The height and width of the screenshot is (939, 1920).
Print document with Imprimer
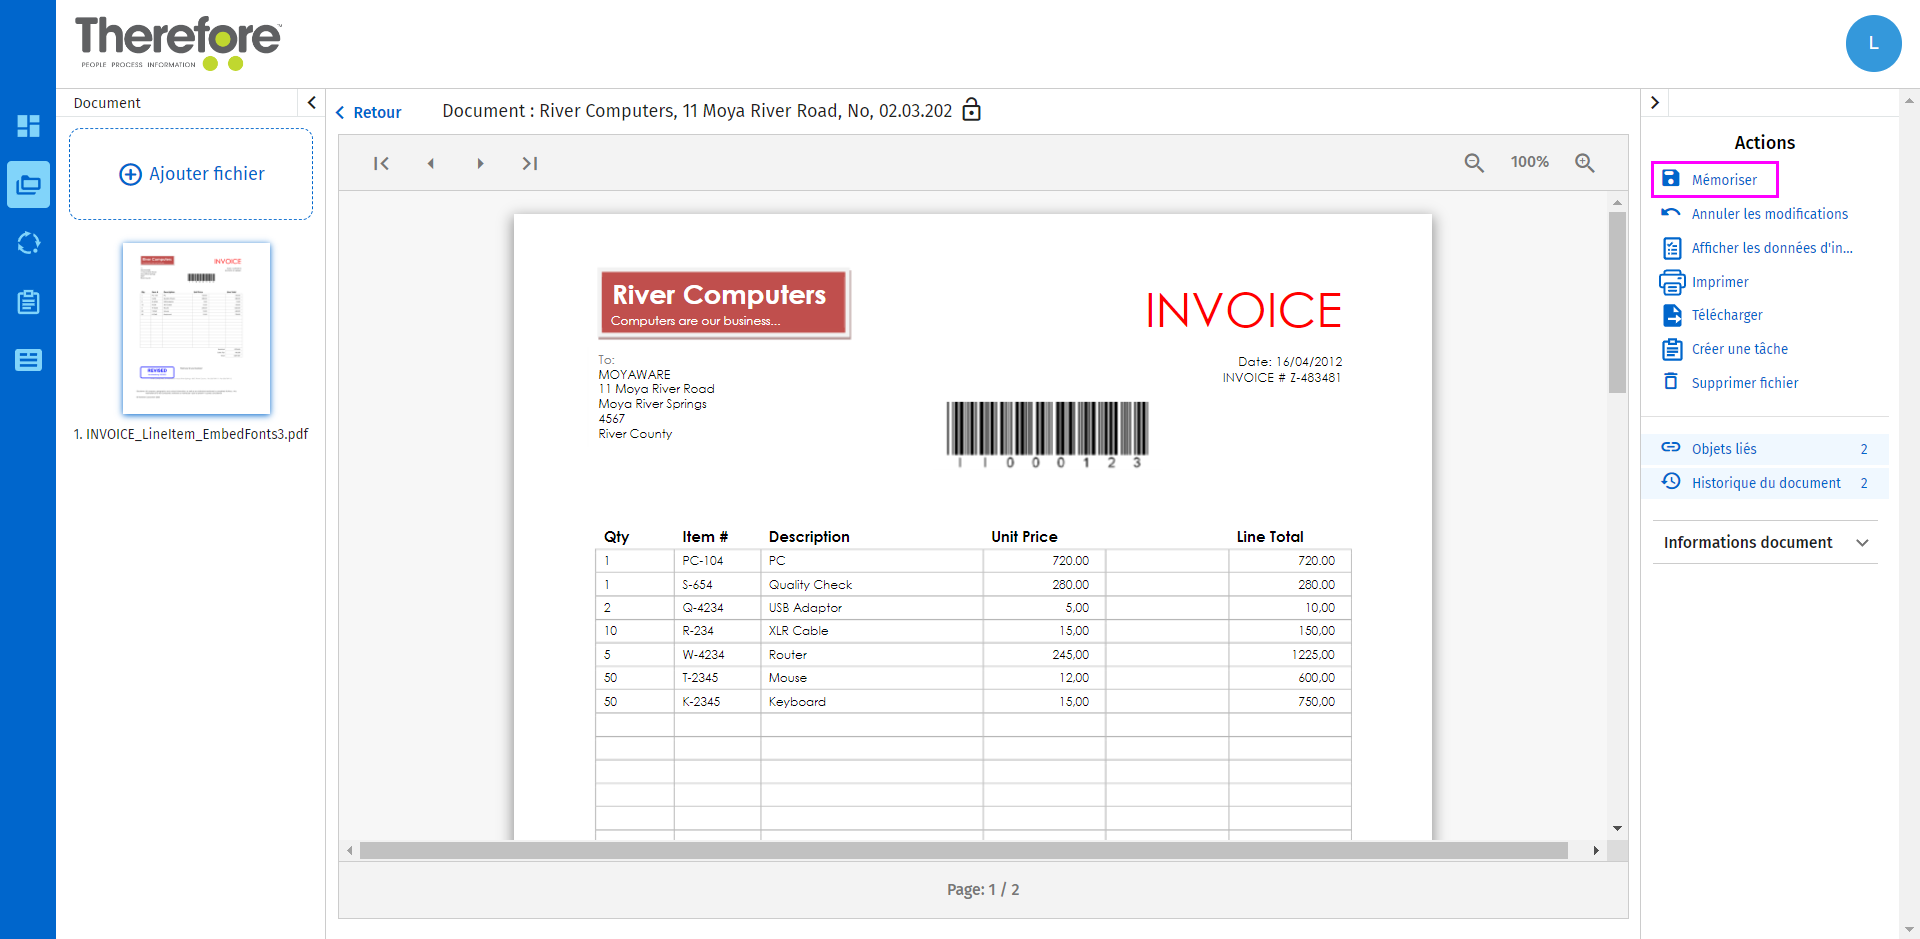1720,282
